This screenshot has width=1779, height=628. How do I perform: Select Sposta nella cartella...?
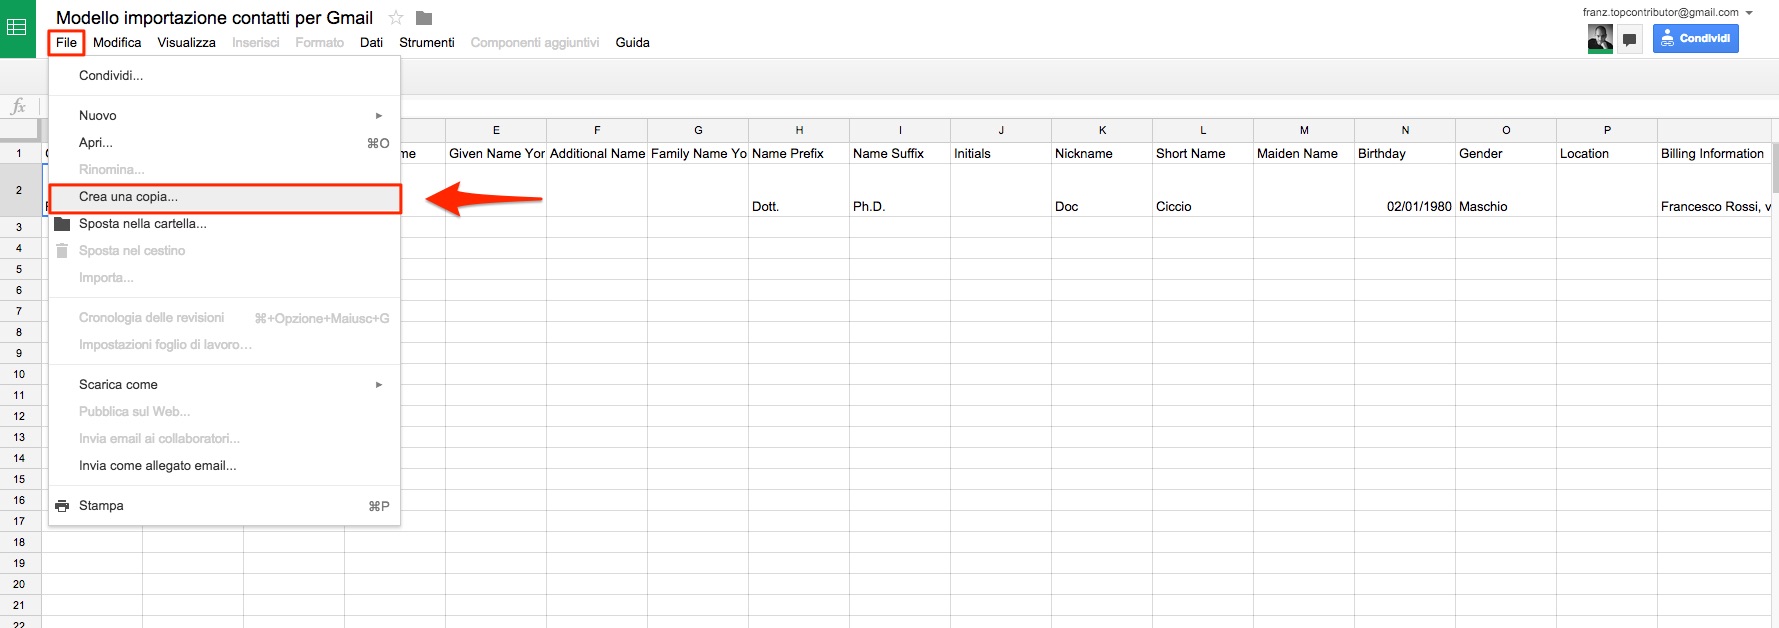point(224,224)
